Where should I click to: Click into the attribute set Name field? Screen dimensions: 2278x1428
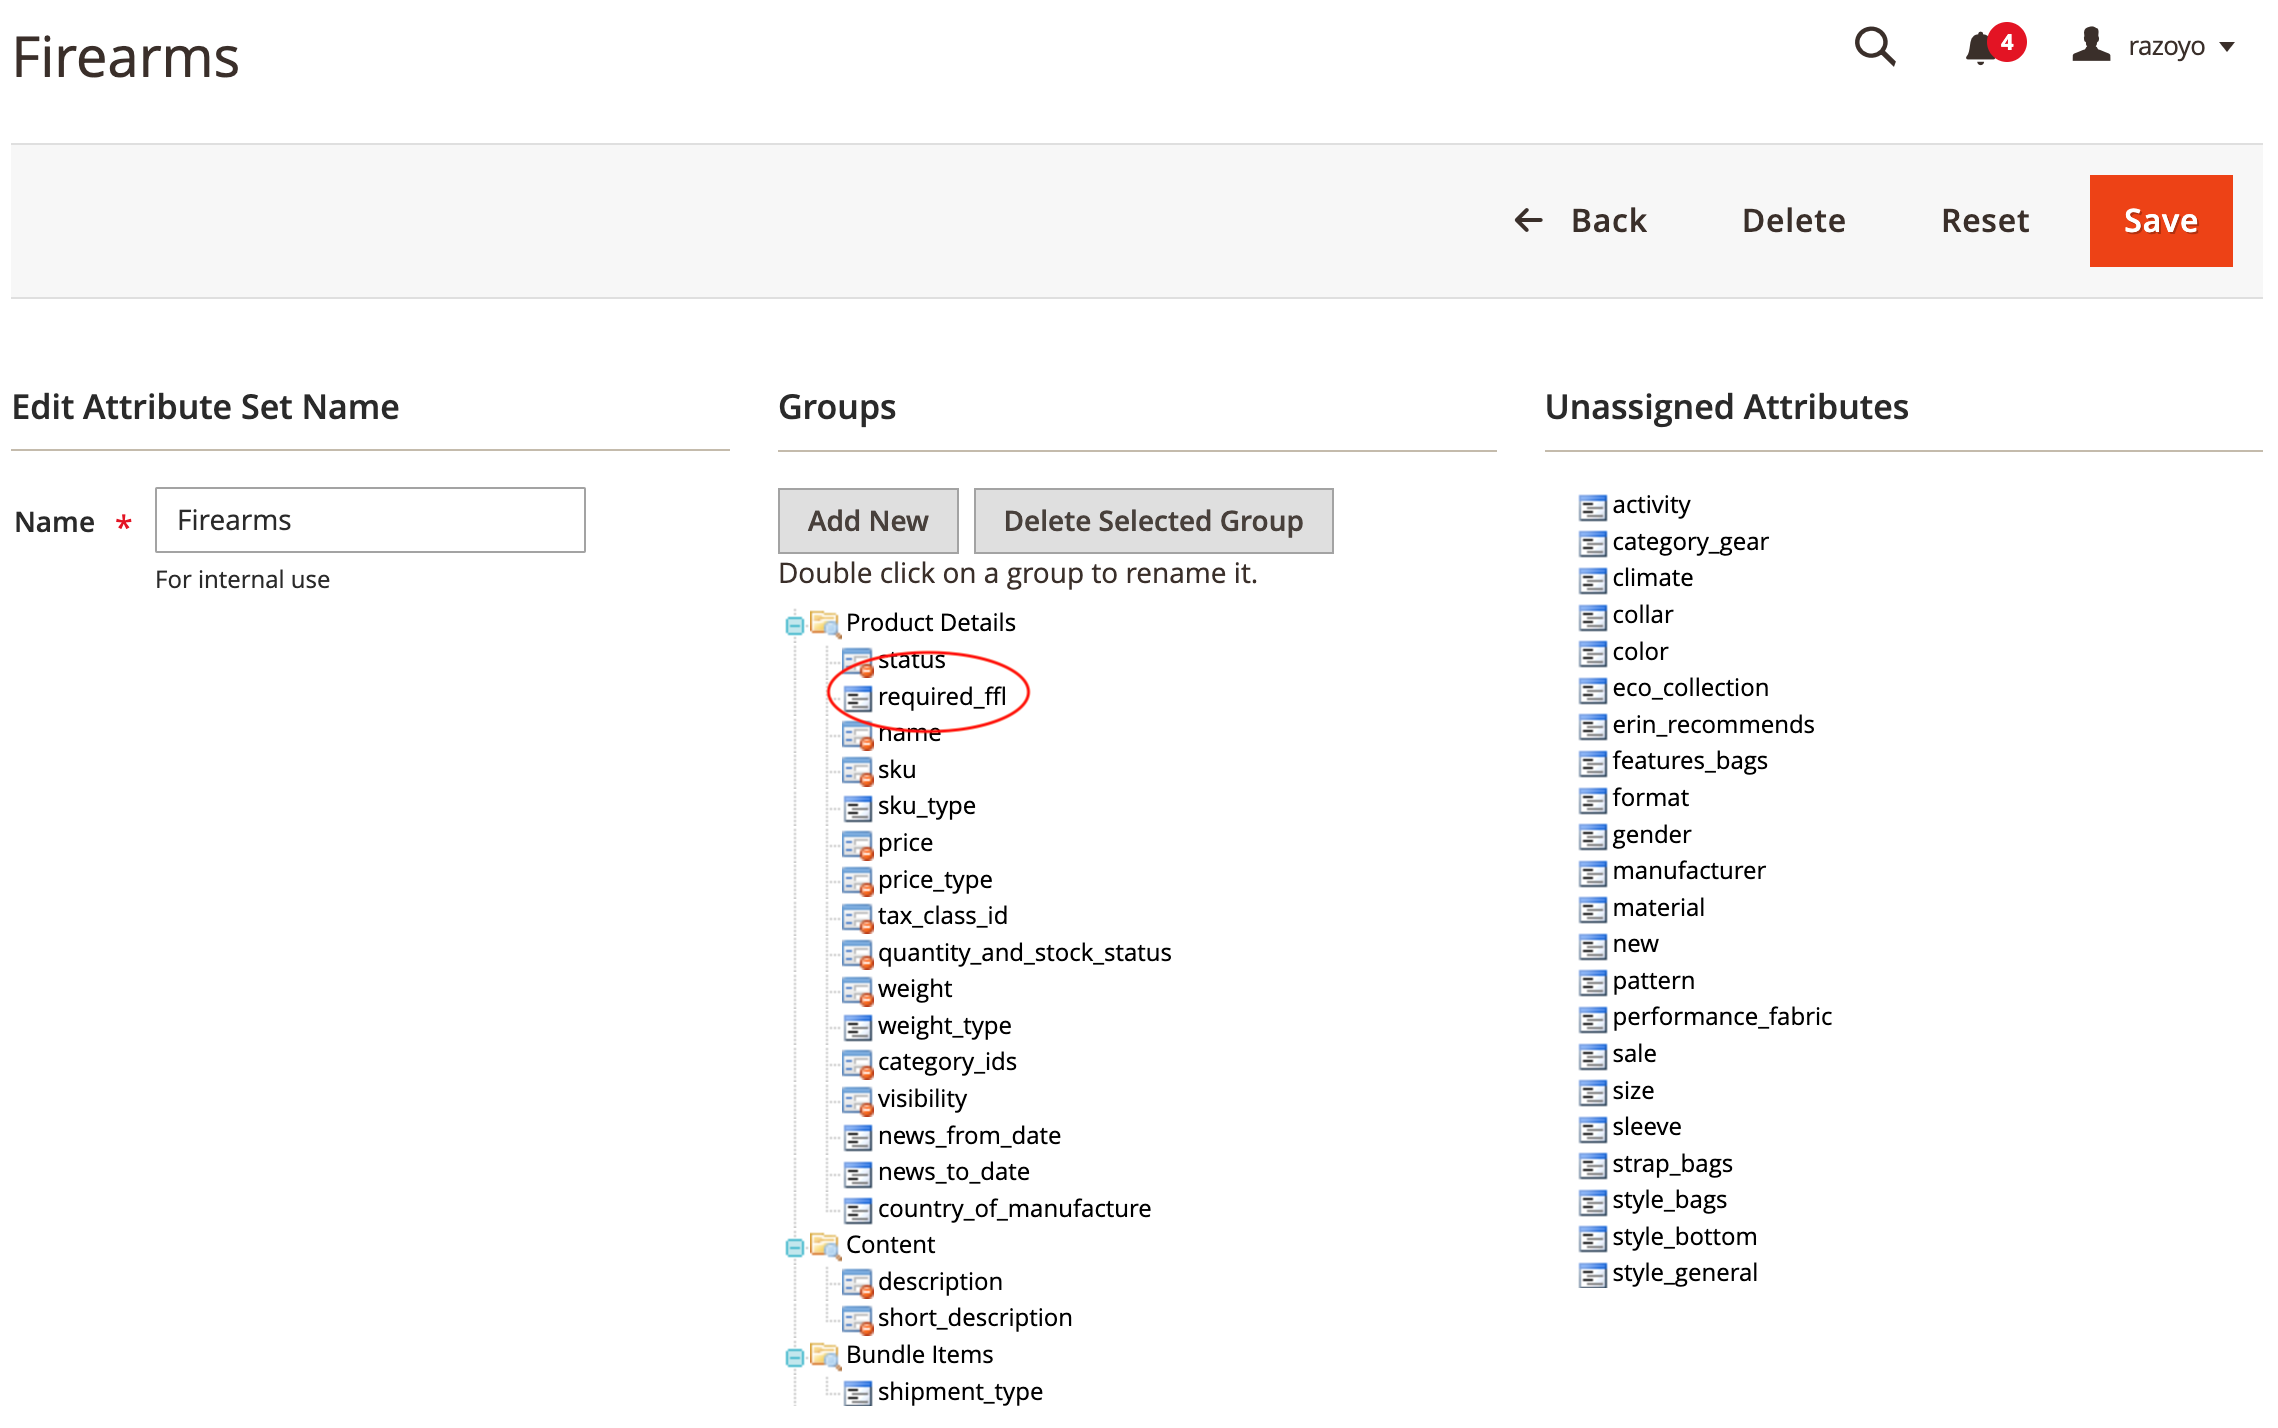tap(370, 520)
